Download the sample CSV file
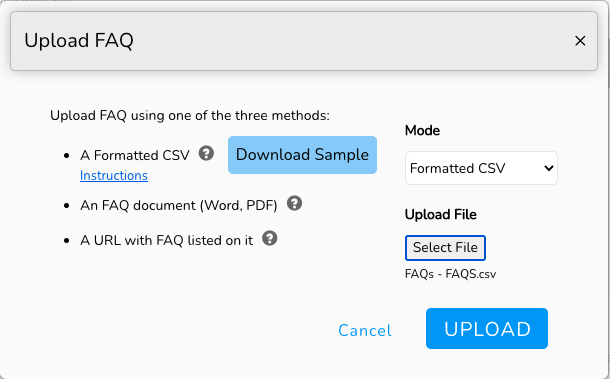The height and width of the screenshot is (379, 610). [302, 155]
